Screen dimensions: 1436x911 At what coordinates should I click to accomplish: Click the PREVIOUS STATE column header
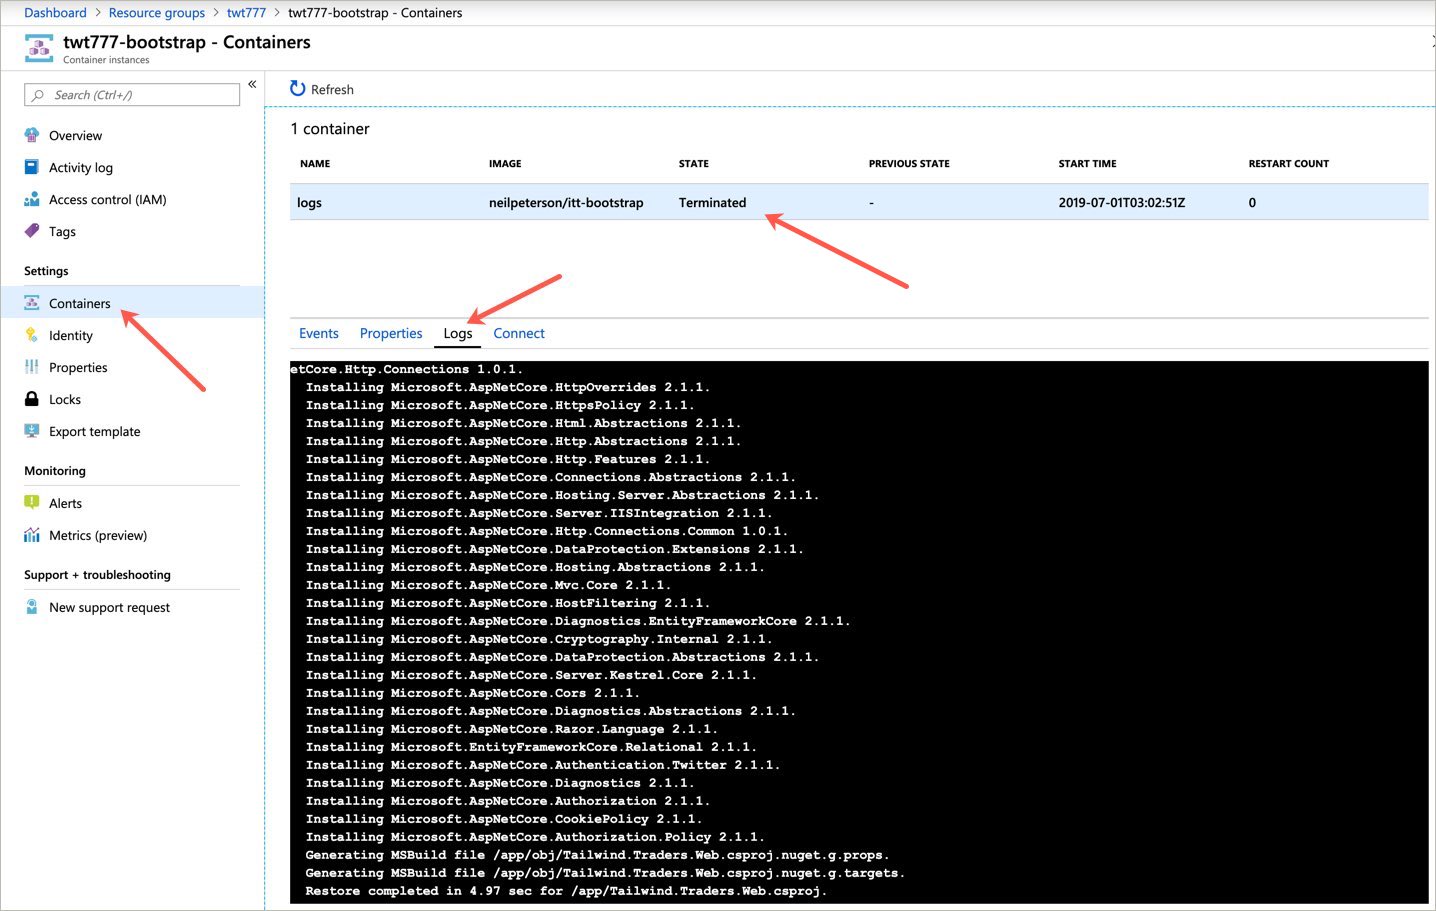909,164
